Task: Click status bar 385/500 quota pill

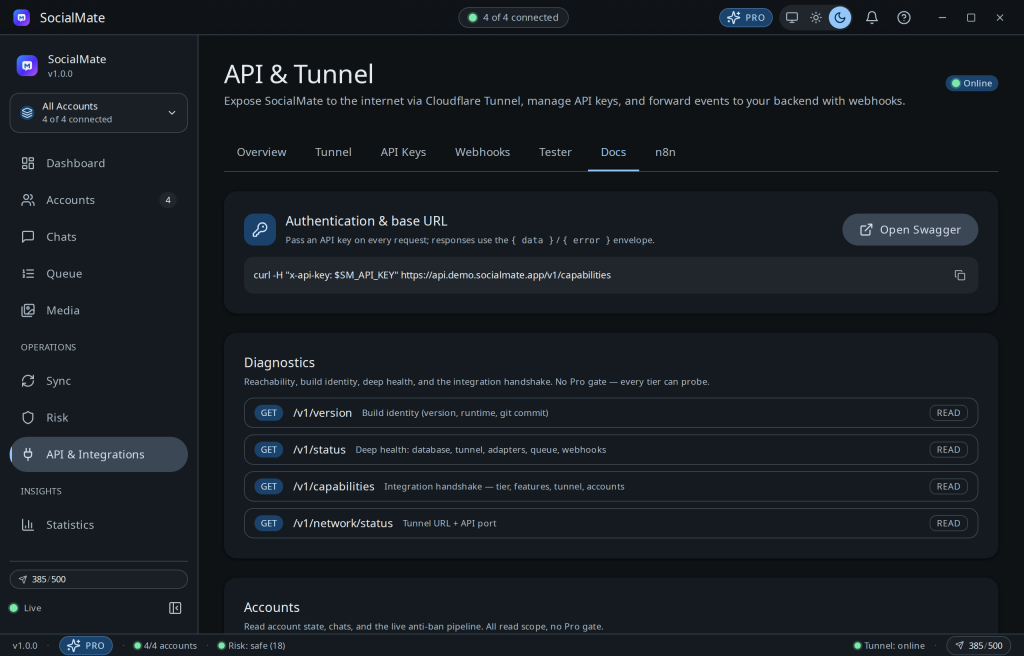Action: [978, 646]
